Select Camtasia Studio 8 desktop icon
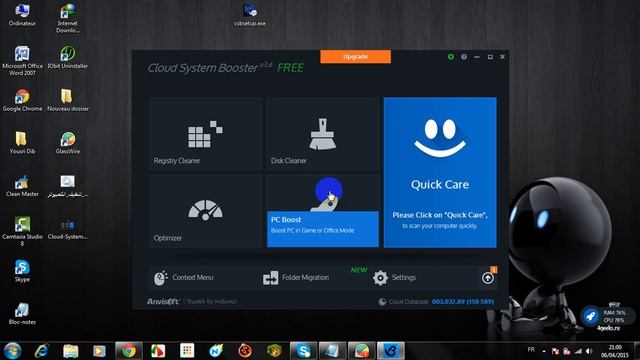Image resolution: width=640 pixels, height=360 pixels. (x=22, y=231)
